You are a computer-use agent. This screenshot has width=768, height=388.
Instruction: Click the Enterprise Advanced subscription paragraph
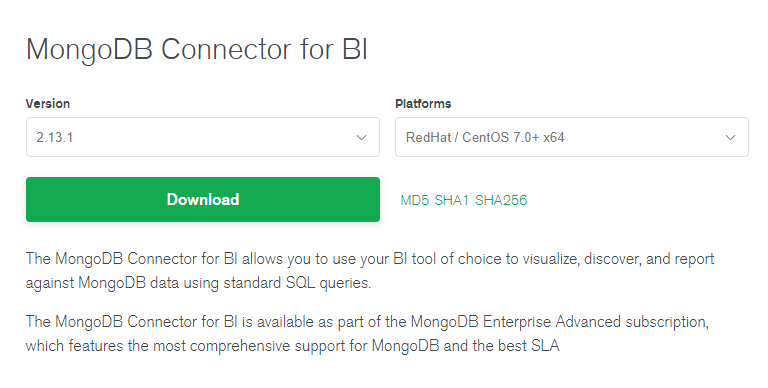pos(367,334)
